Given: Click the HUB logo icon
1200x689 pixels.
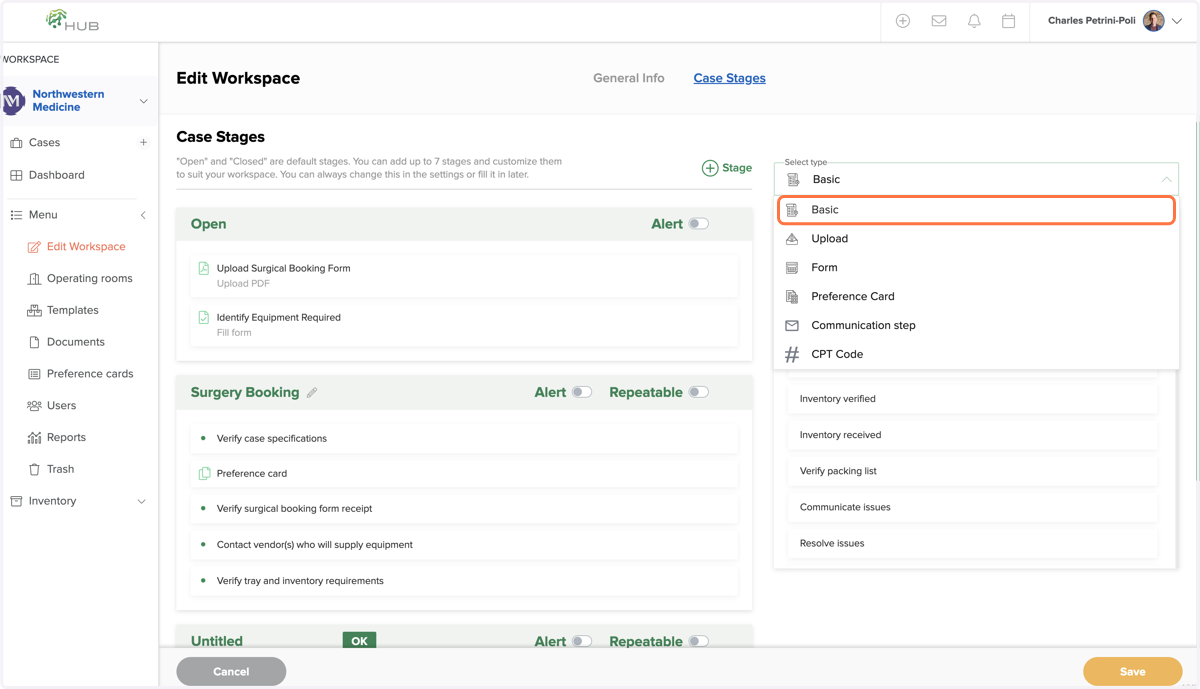Looking at the screenshot, I should (x=73, y=20).
